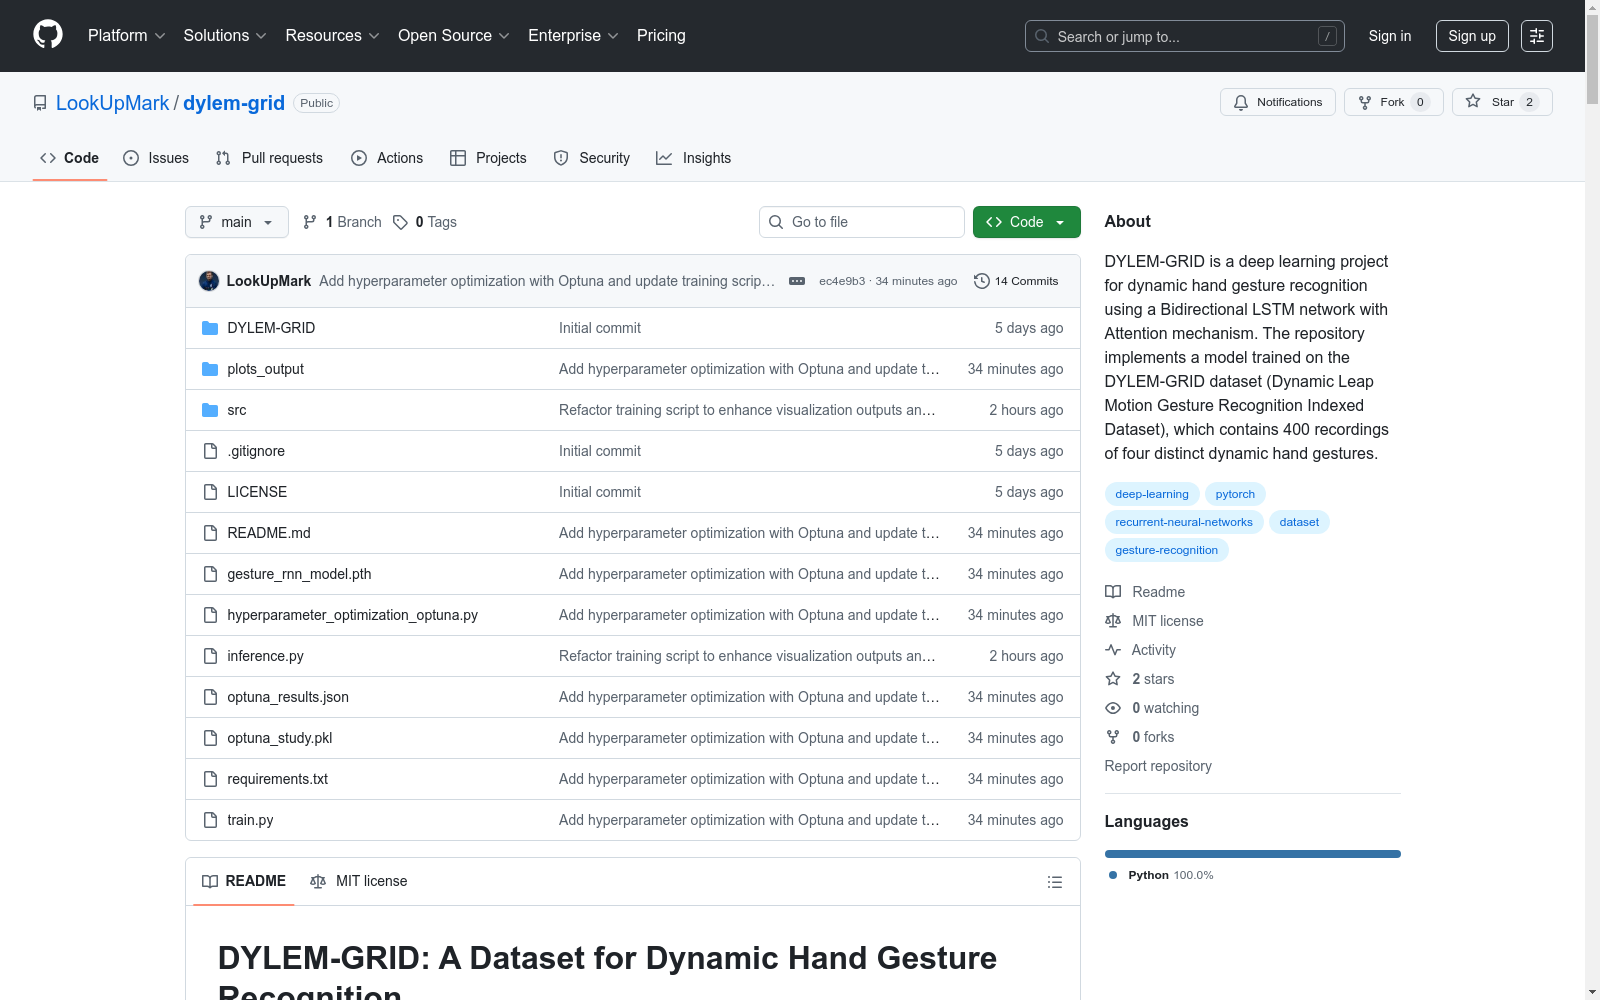Click the inference.py file icon
Viewport: 1600px width, 1000px height.
pos(210,656)
